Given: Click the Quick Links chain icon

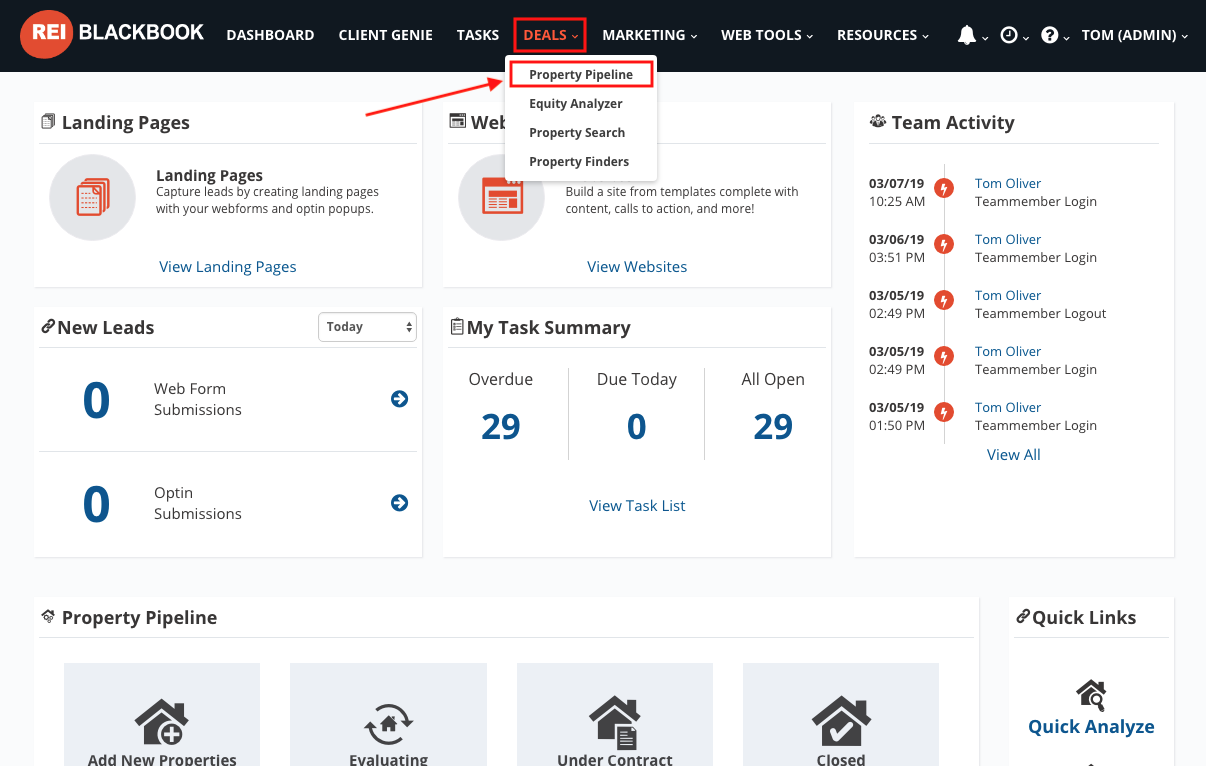Looking at the screenshot, I should pyautogui.click(x=1023, y=617).
